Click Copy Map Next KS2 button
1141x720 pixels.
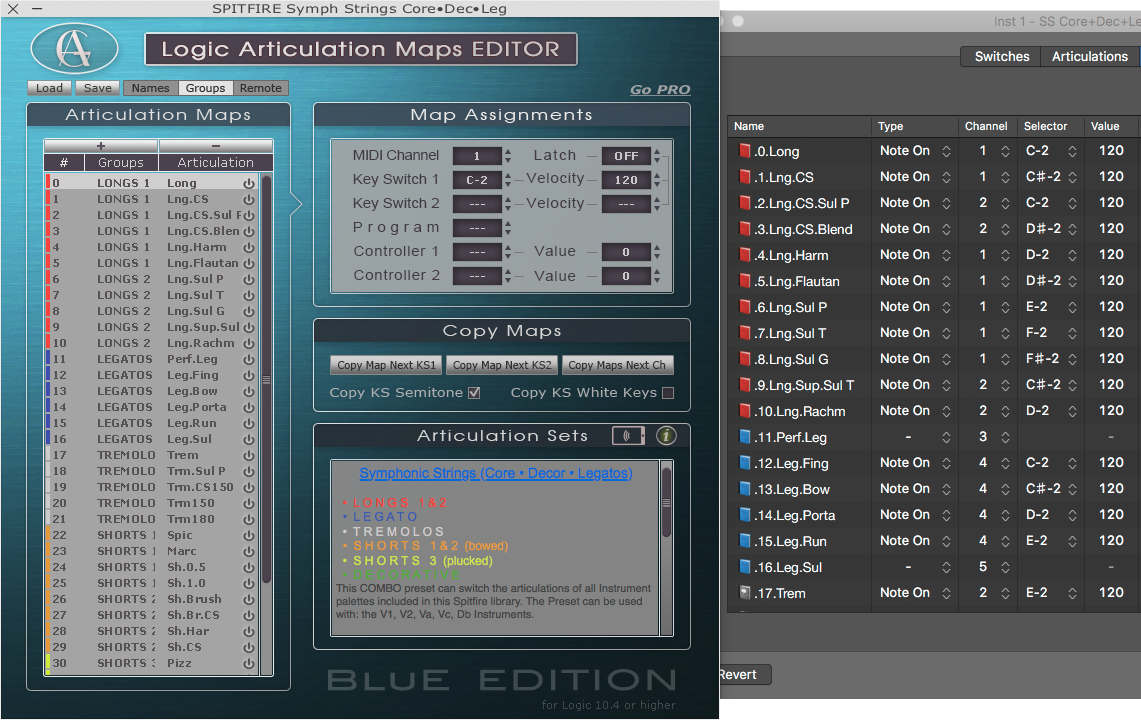(502, 365)
